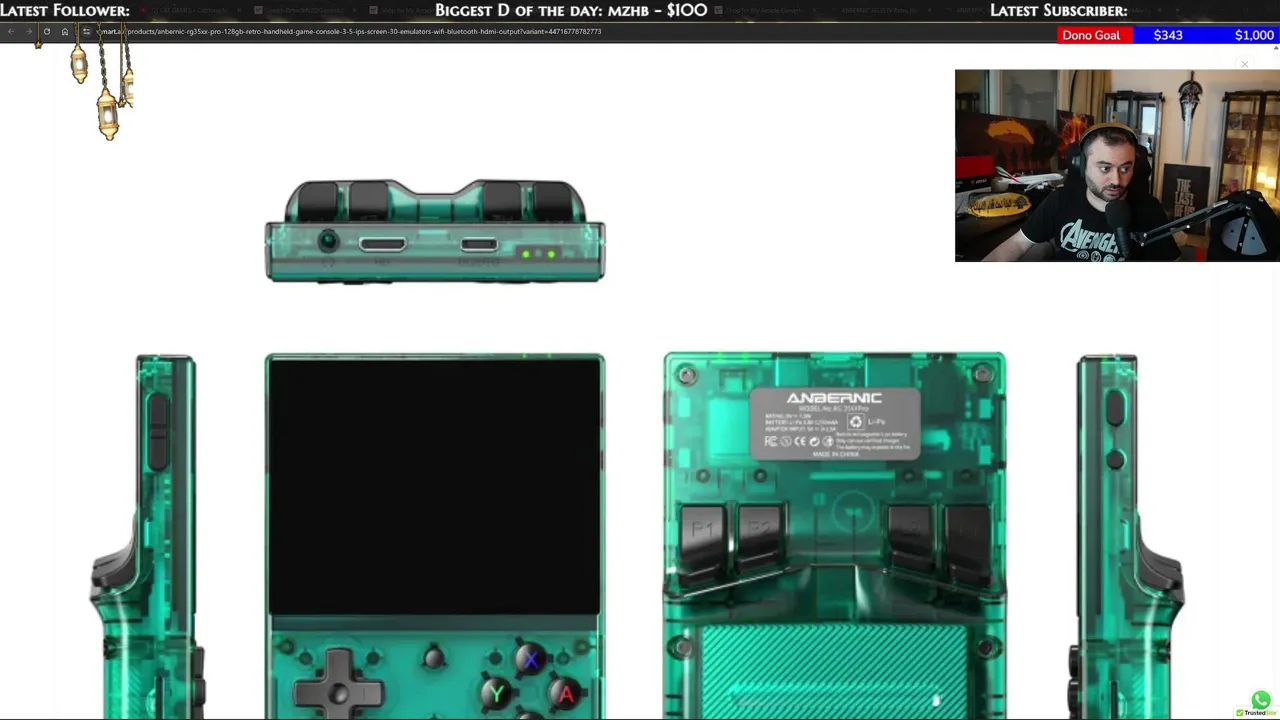1280x720 pixels.
Task: Open the top-view image of the console
Action: (x=435, y=231)
